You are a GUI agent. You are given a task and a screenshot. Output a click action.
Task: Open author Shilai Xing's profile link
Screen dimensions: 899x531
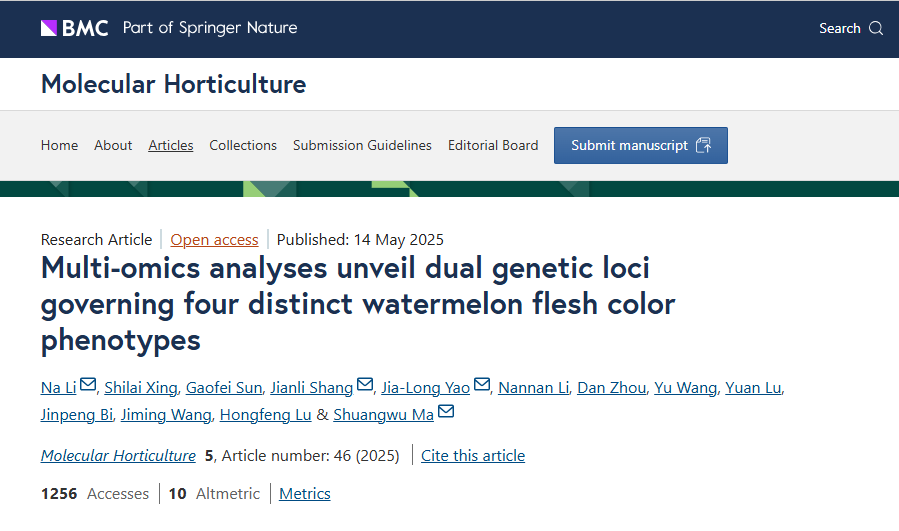(x=142, y=388)
